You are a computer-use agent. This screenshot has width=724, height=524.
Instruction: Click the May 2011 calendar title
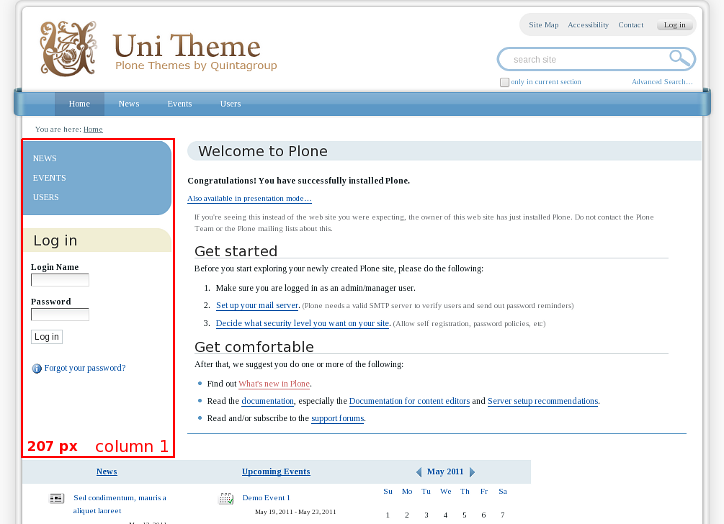(x=445, y=471)
